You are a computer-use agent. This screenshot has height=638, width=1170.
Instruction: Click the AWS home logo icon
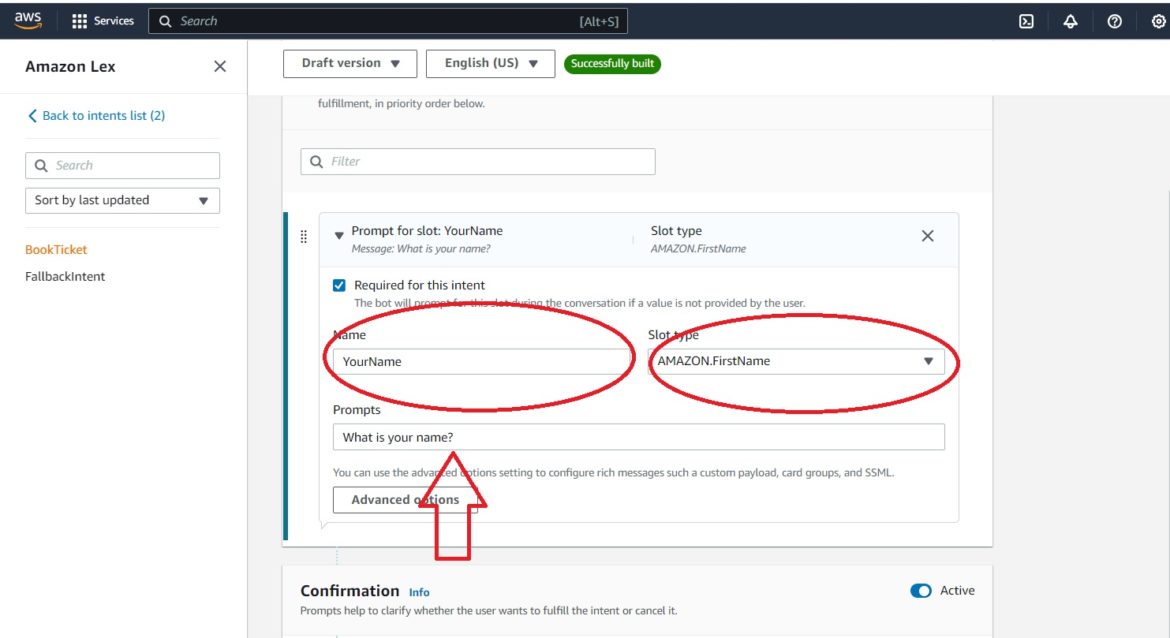coord(27,20)
